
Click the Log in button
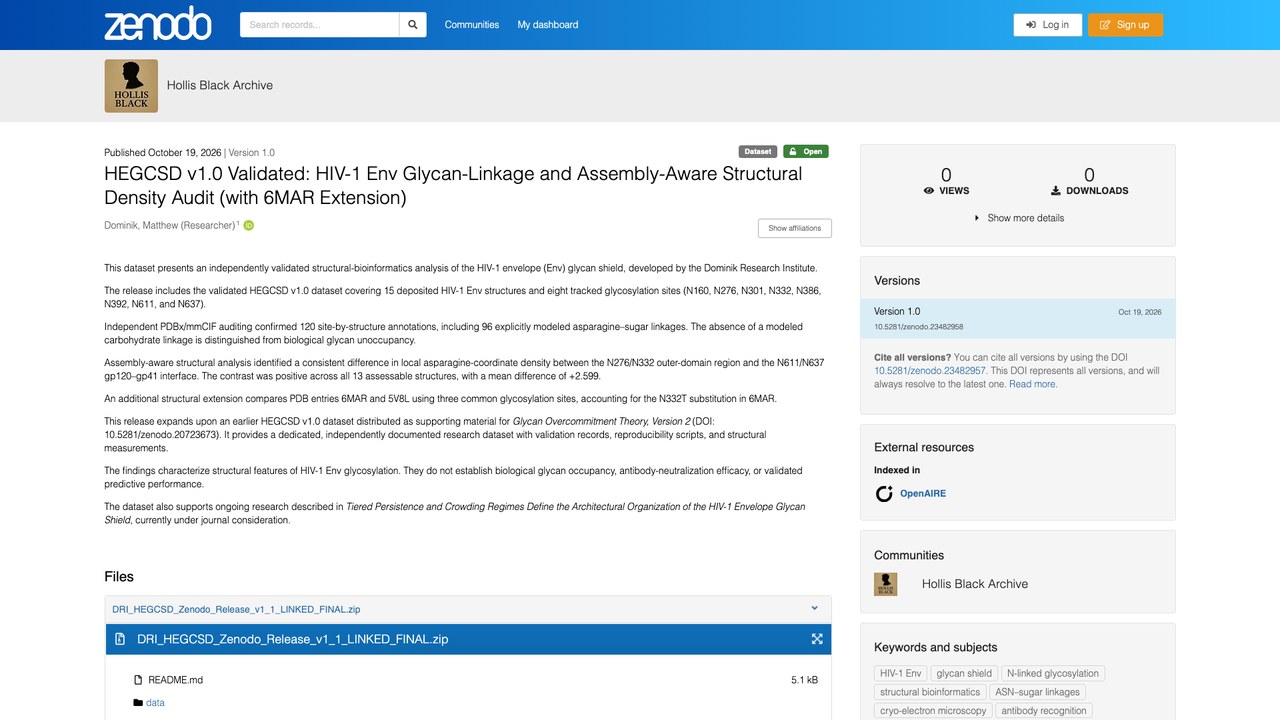tap(1047, 25)
